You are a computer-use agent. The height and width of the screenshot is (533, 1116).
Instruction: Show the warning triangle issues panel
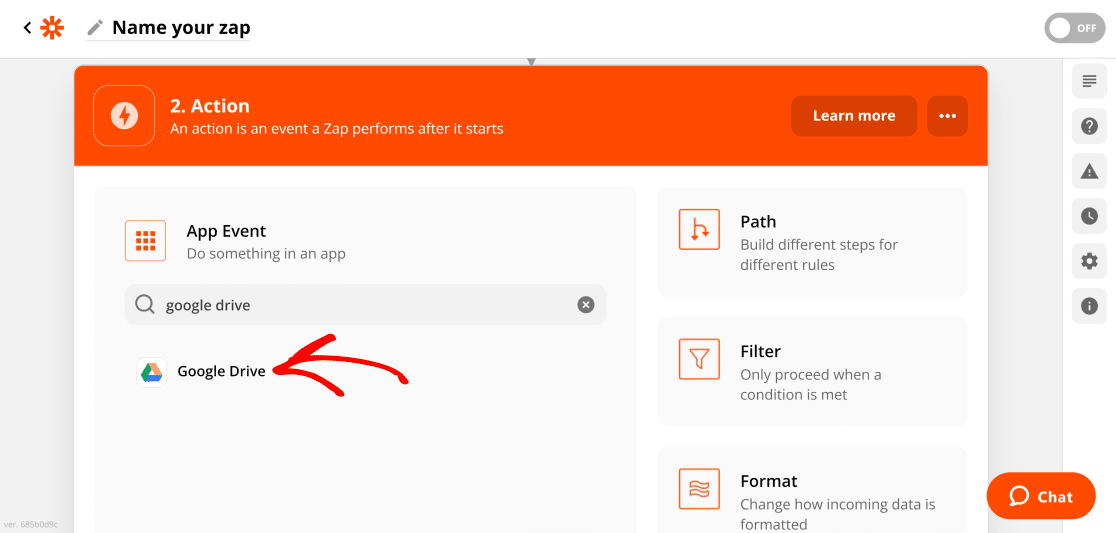pyautogui.click(x=1089, y=171)
